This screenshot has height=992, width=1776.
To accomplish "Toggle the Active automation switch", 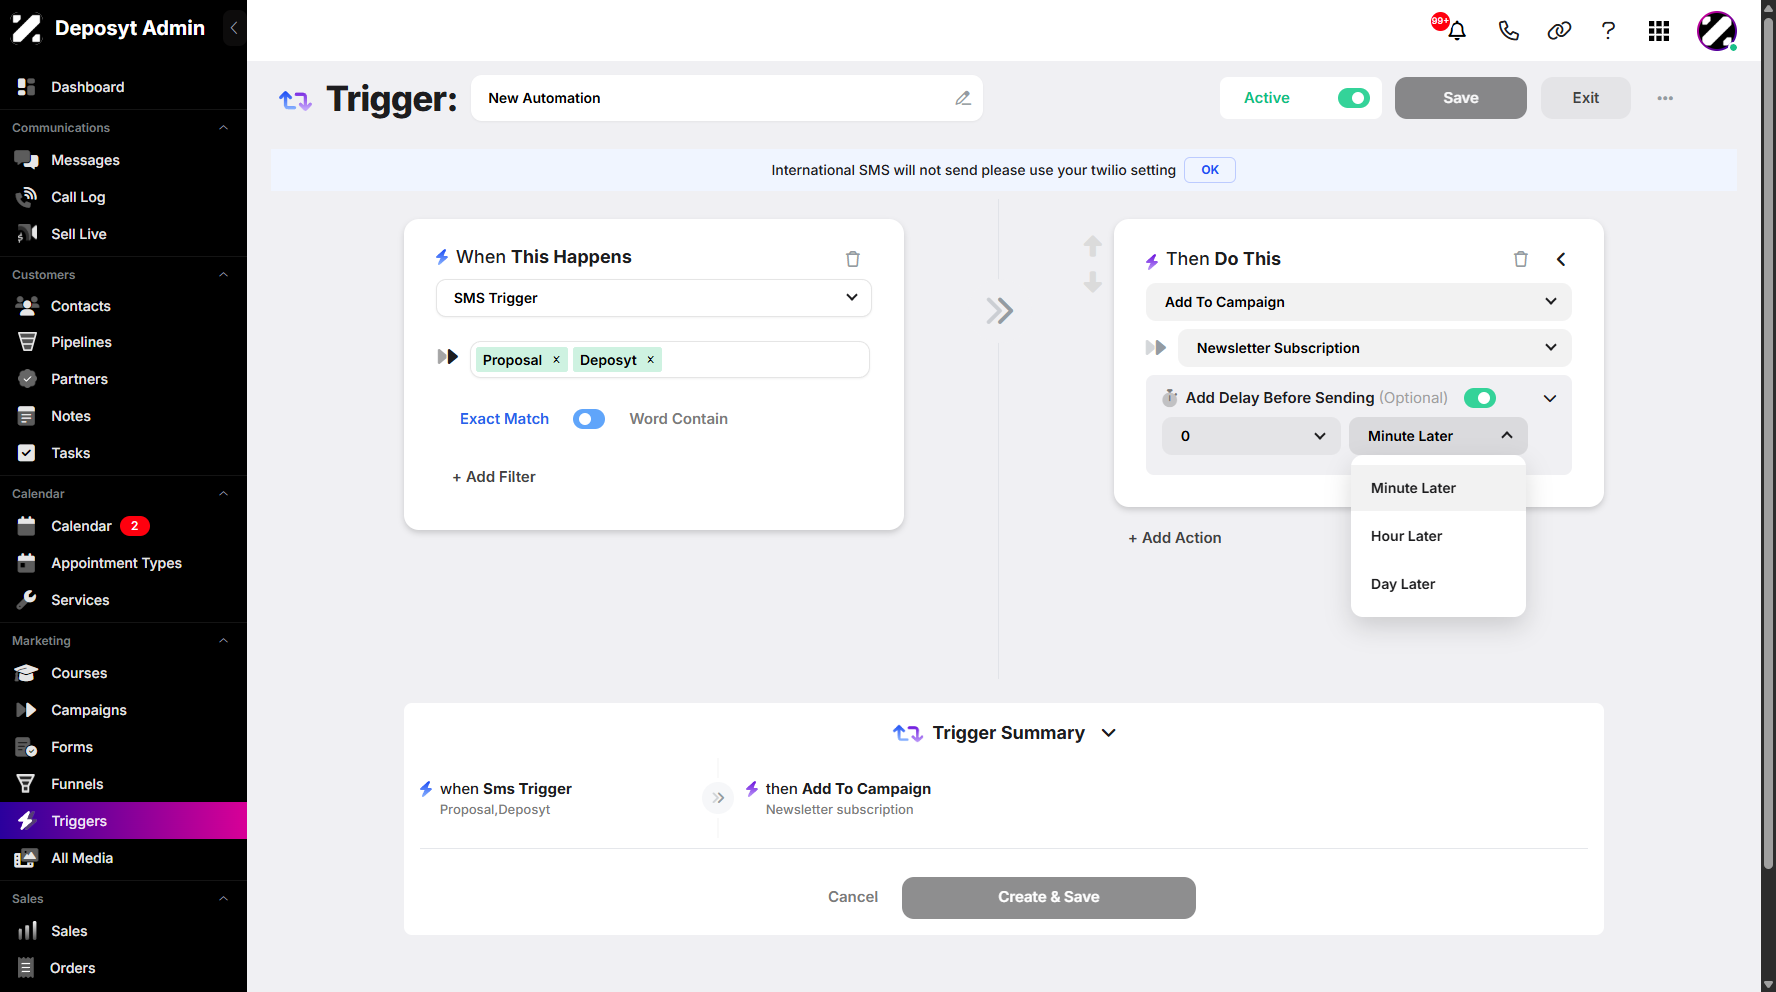I will point(1354,98).
